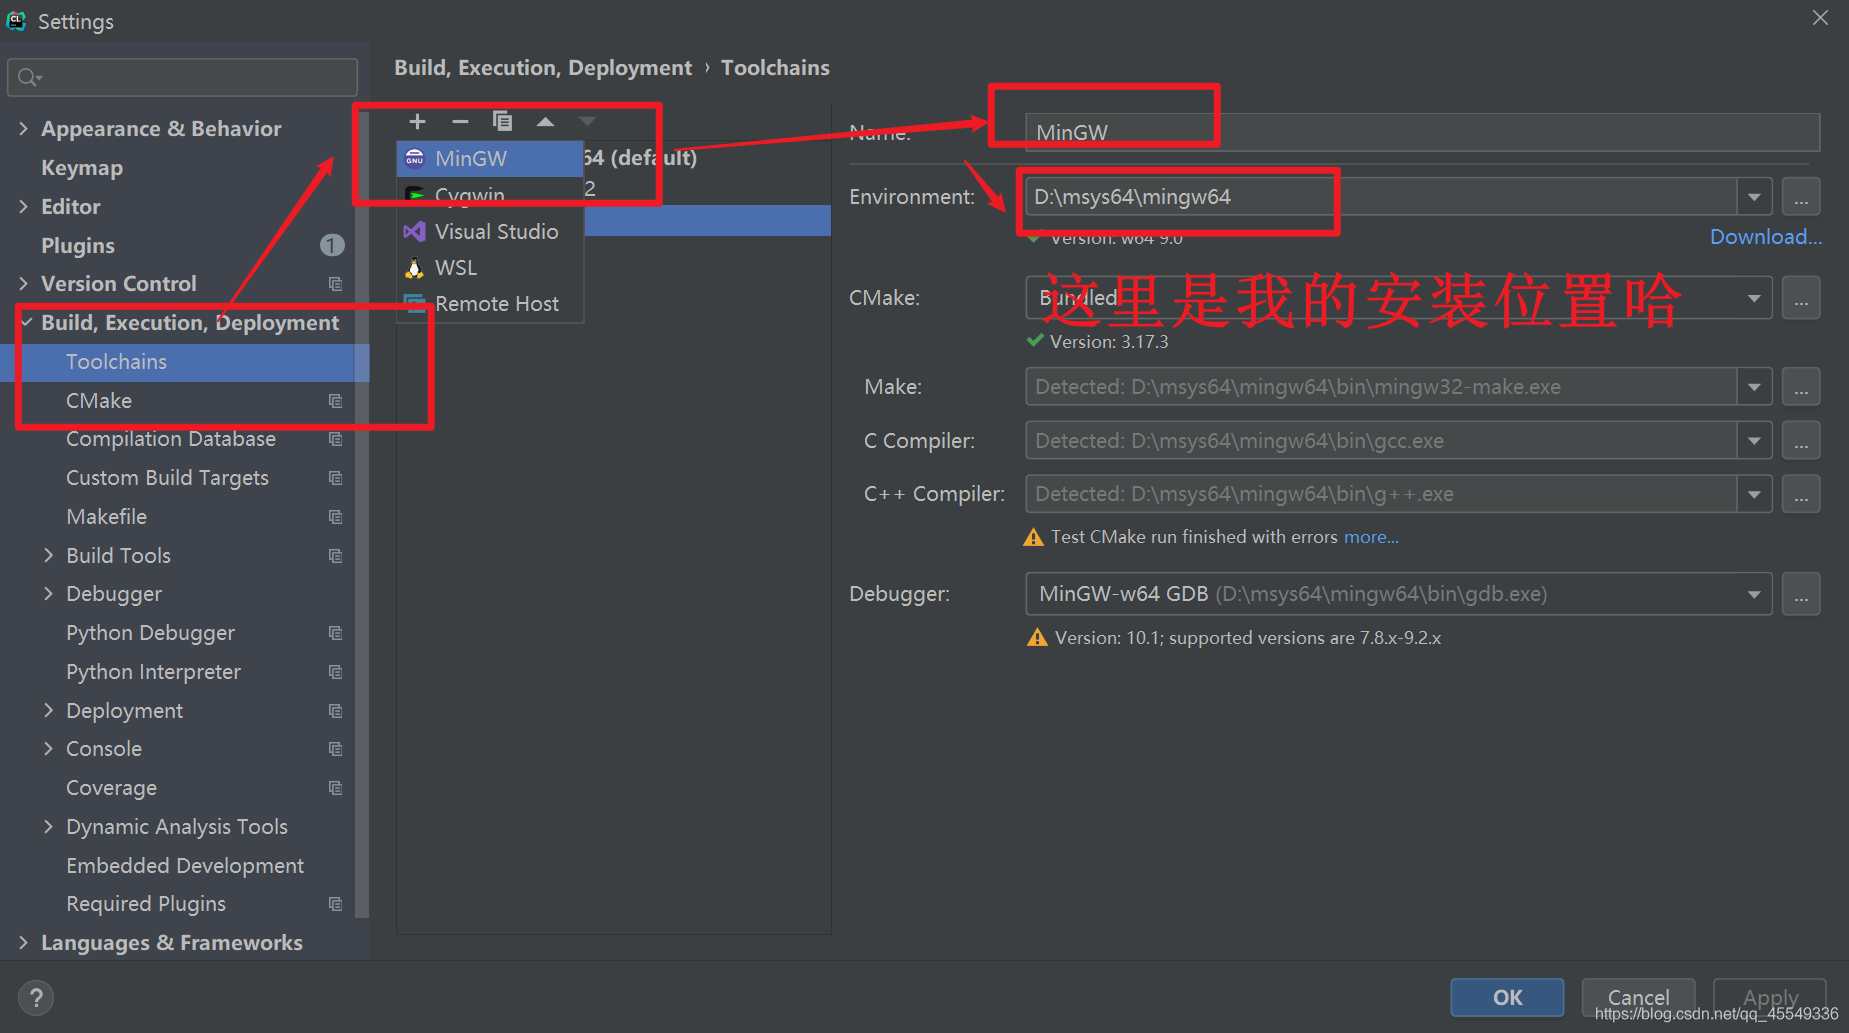Open Python Interpreter settings
Viewport: 1849px width, 1033px height.
153,671
